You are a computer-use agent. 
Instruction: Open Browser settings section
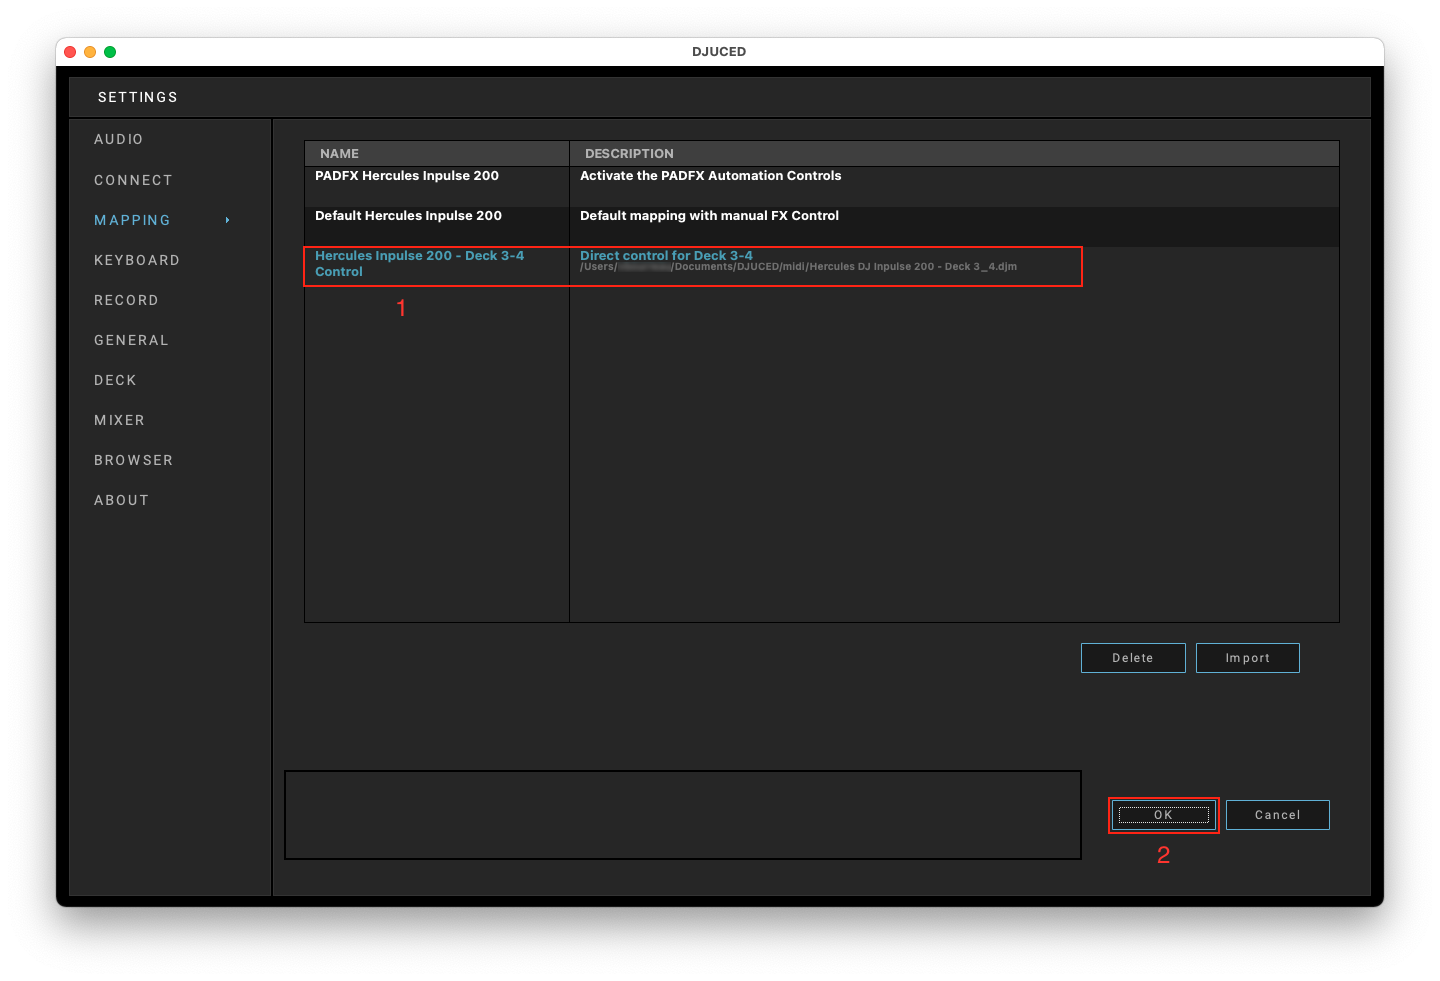[x=133, y=460]
